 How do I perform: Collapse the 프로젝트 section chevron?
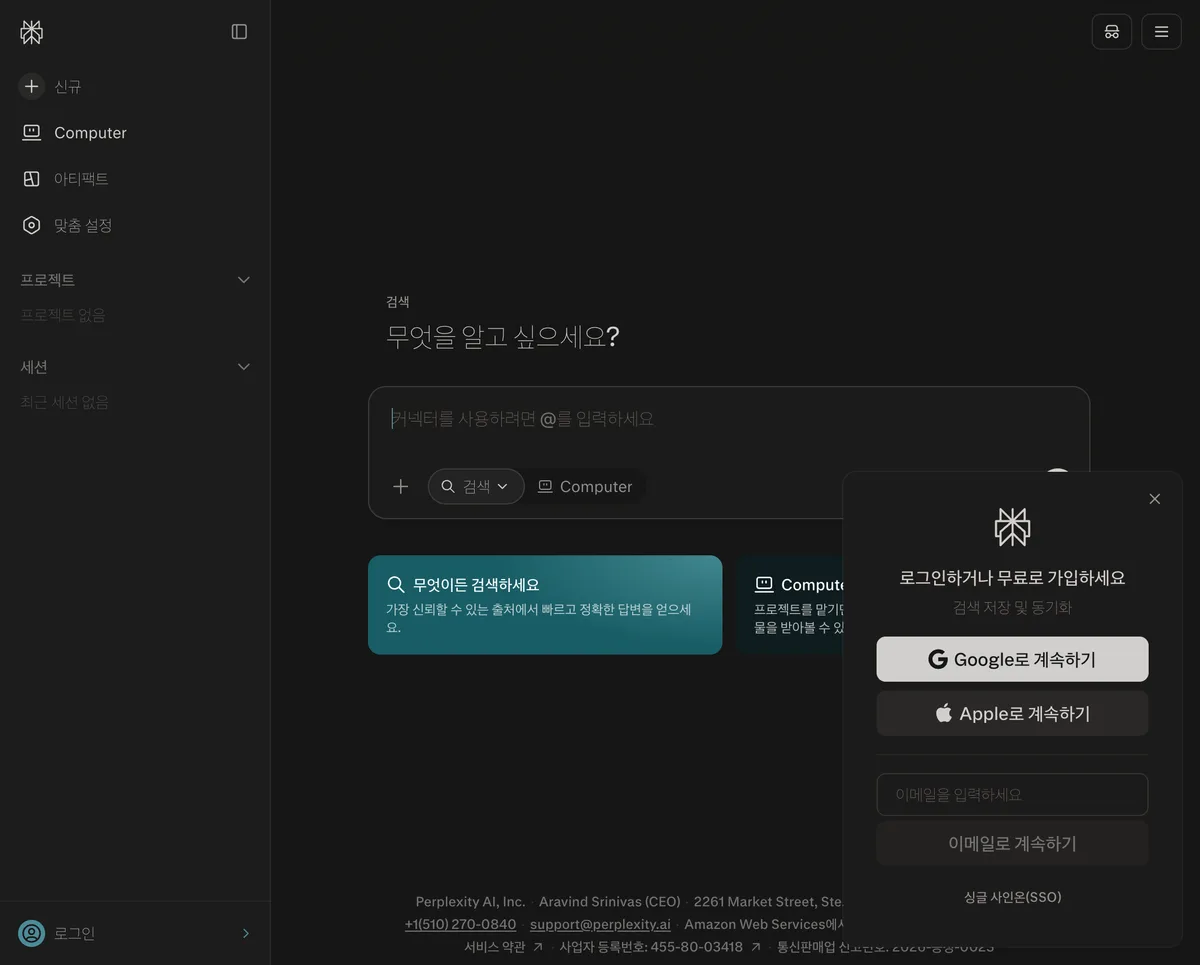click(x=243, y=280)
